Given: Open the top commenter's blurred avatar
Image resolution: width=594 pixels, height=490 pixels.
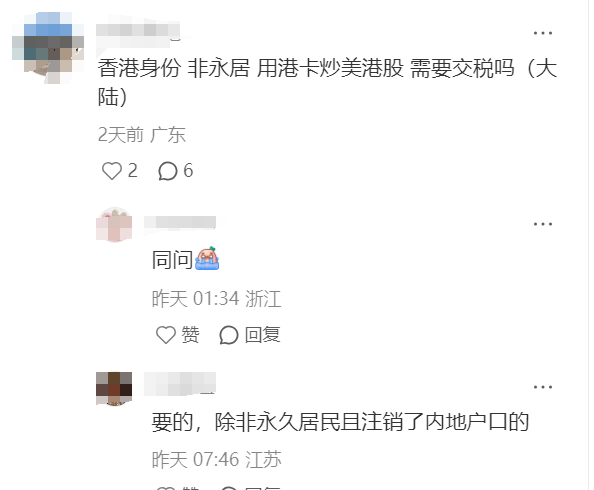Looking at the screenshot, I should (48, 48).
